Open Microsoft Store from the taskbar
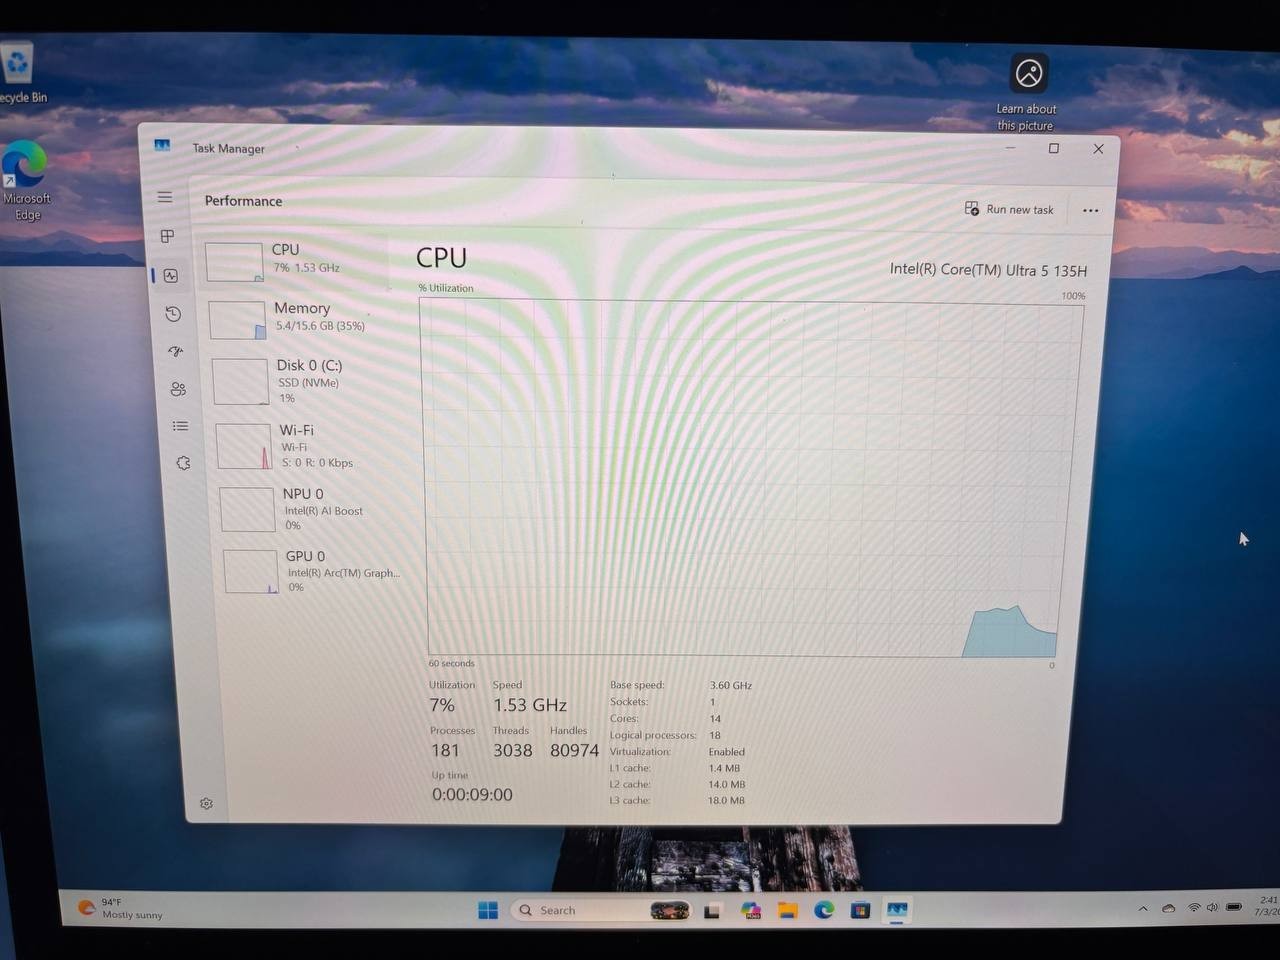The height and width of the screenshot is (960, 1280). pyautogui.click(x=860, y=910)
